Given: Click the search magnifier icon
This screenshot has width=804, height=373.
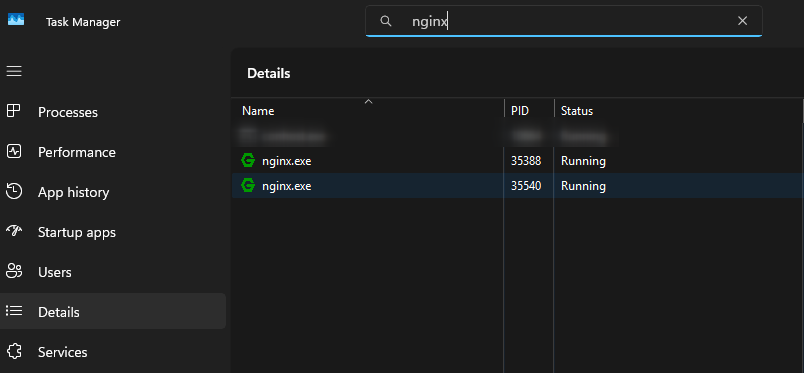Looking at the screenshot, I should (386, 21).
